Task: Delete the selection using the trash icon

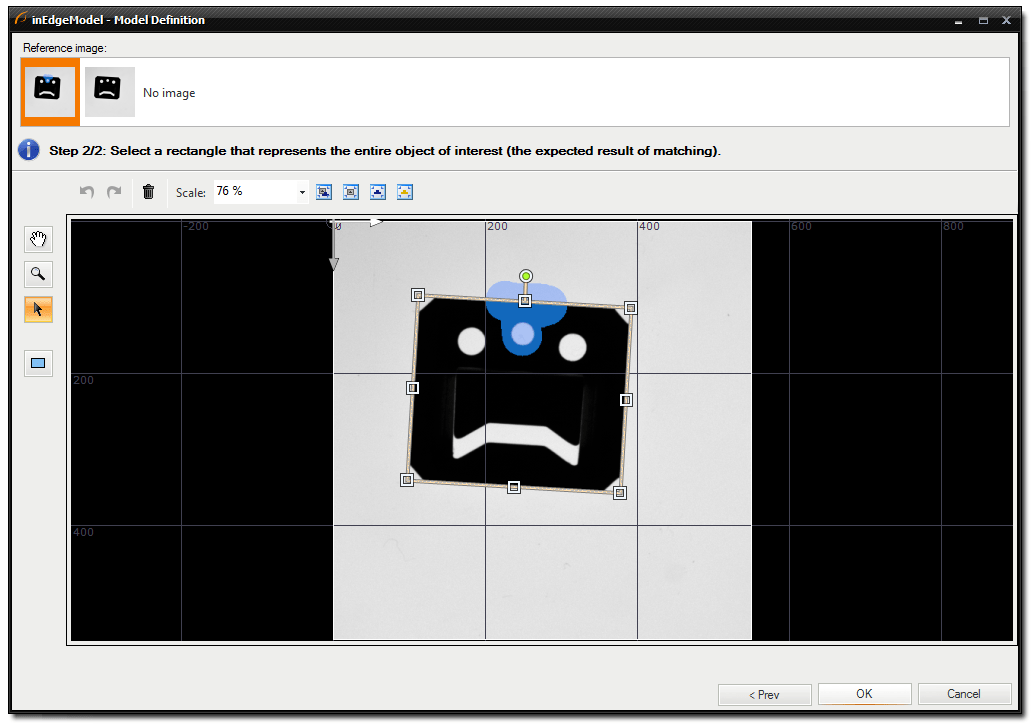Action: click(148, 191)
